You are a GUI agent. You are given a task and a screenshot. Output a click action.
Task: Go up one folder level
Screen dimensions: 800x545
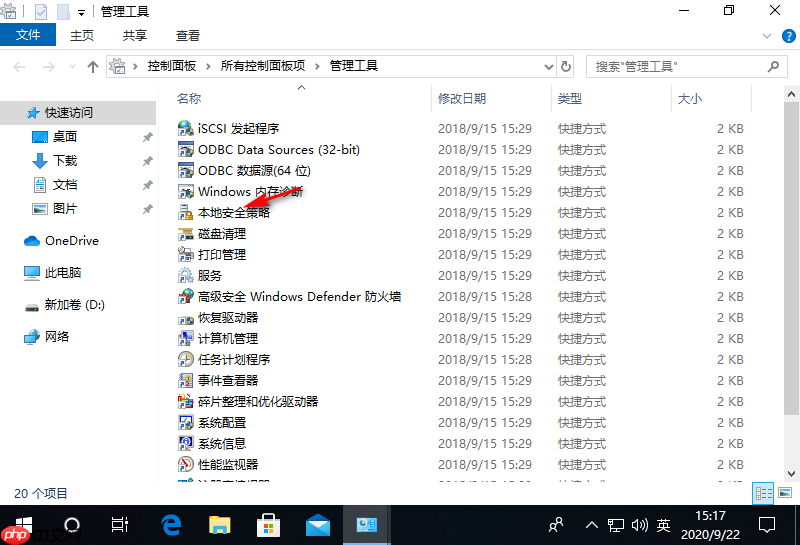(92, 66)
